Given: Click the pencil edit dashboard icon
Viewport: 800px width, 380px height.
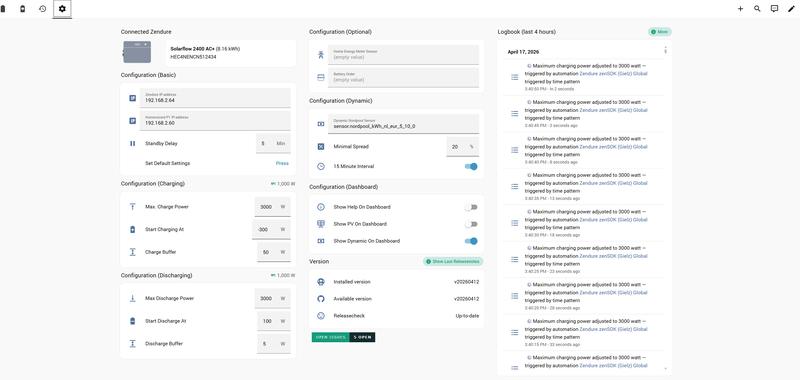Looking at the screenshot, I should tap(791, 9).
